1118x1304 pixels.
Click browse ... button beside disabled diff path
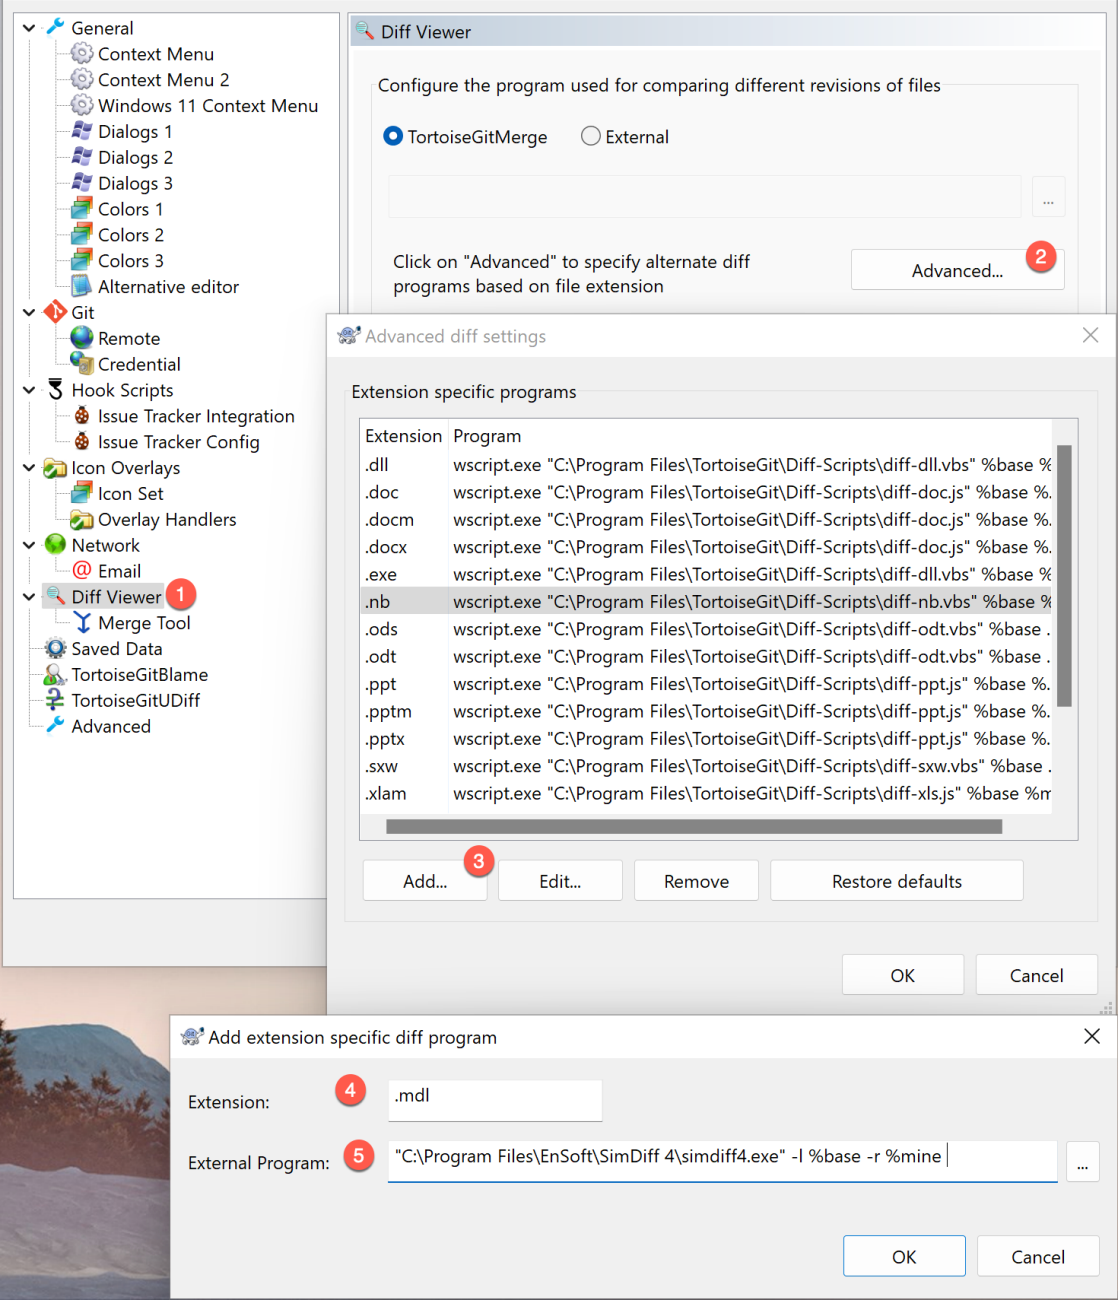pyautogui.click(x=1048, y=197)
